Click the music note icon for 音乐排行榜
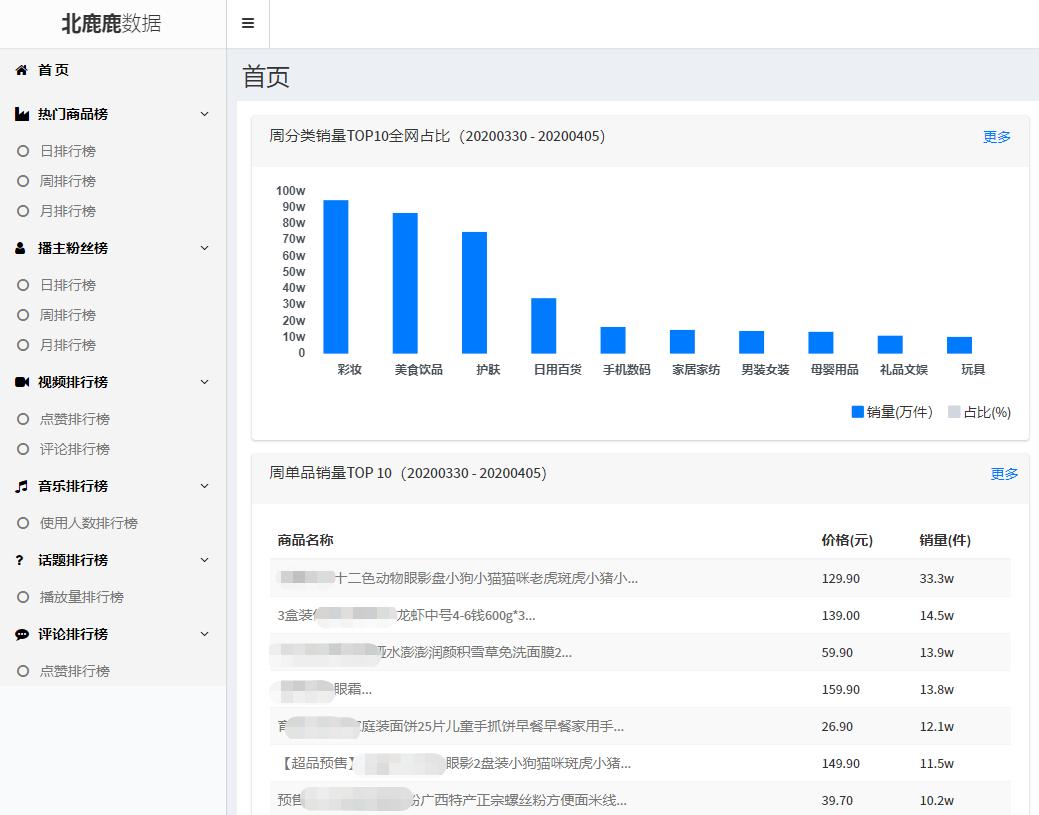This screenshot has width=1039, height=815. (x=21, y=485)
